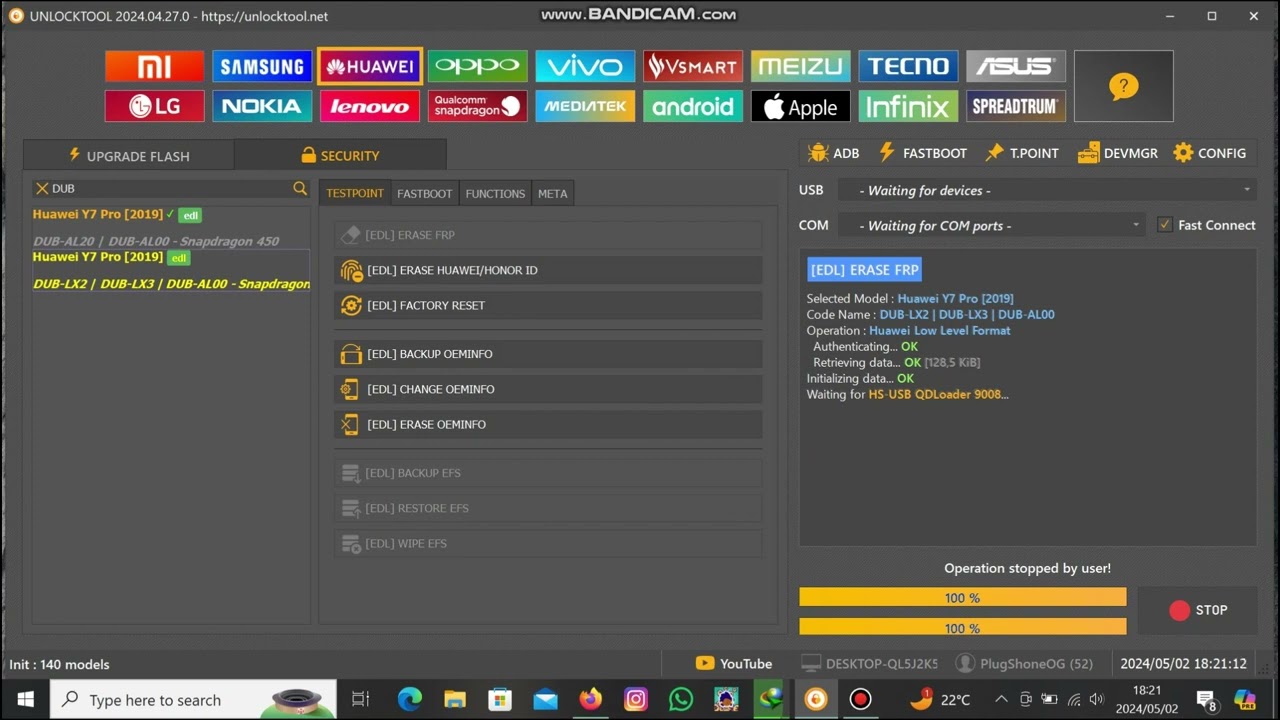Click the DESKTOP-QL5J2K5 computer name
1280x720 pixels.
(869, 663)
